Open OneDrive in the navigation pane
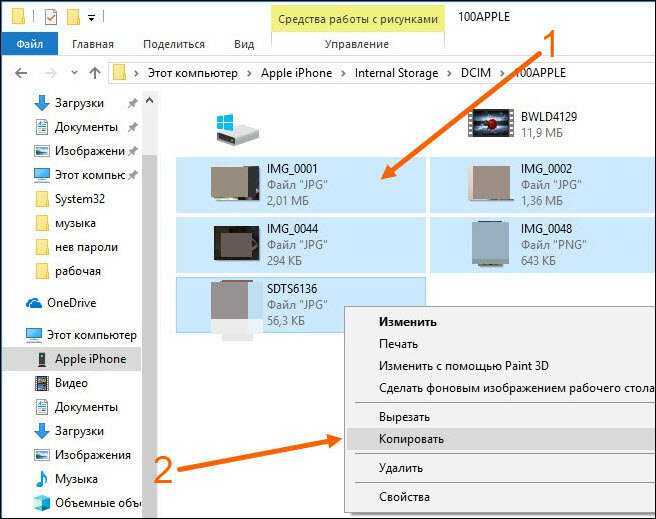The height and width of the screenshot is (519, 656). [x=72, y=303]
